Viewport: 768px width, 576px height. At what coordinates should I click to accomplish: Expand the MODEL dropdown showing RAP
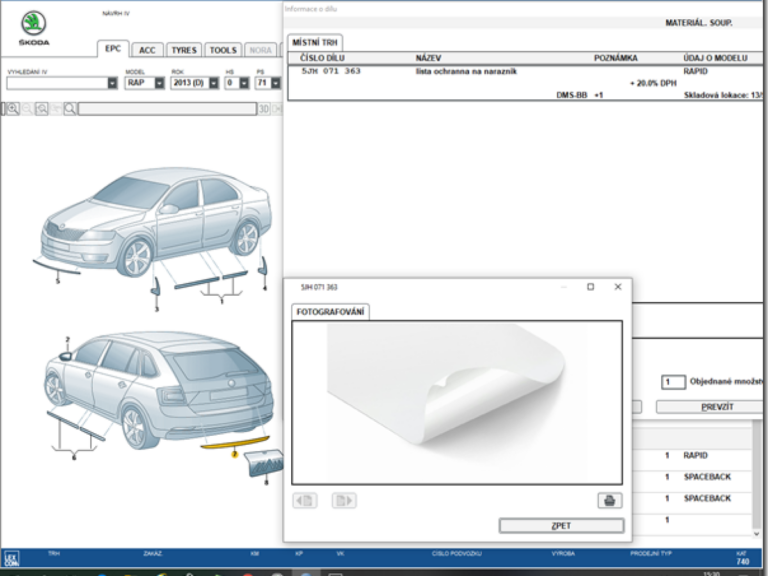pyautogui.click(x=160, y=83)
